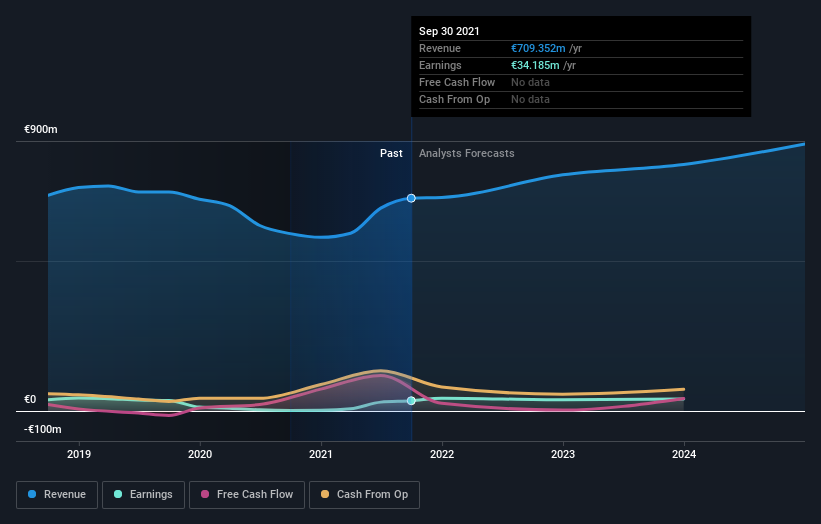Click the Analysts Forecasts label
This screenshot has width=821, height=524.
point(467,153)
